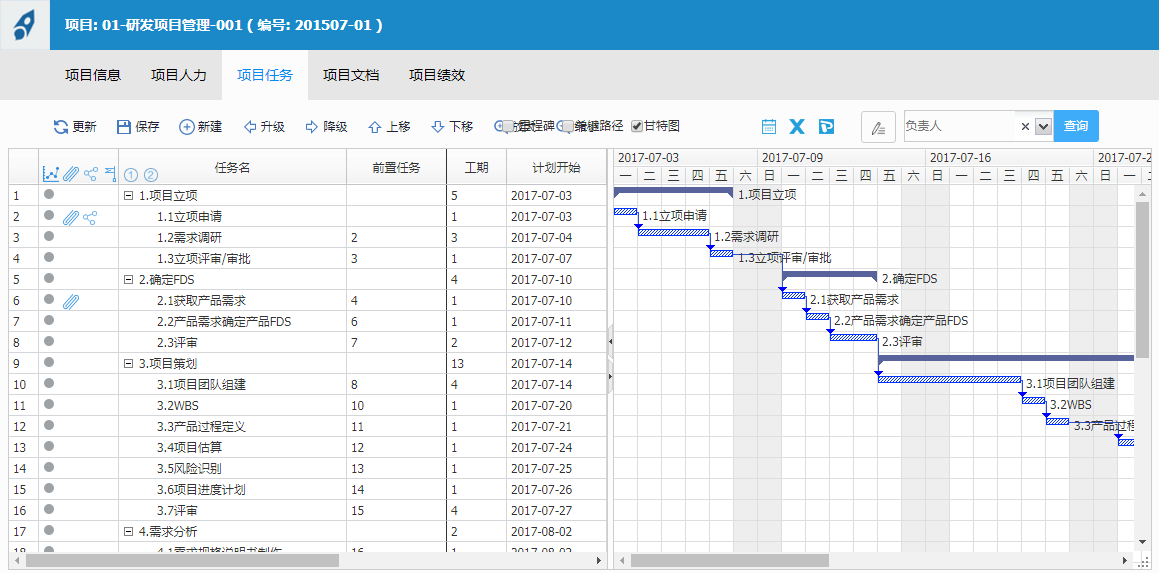Clear the 负责人 field with the x button
1159x573 pixels.
1025,127
